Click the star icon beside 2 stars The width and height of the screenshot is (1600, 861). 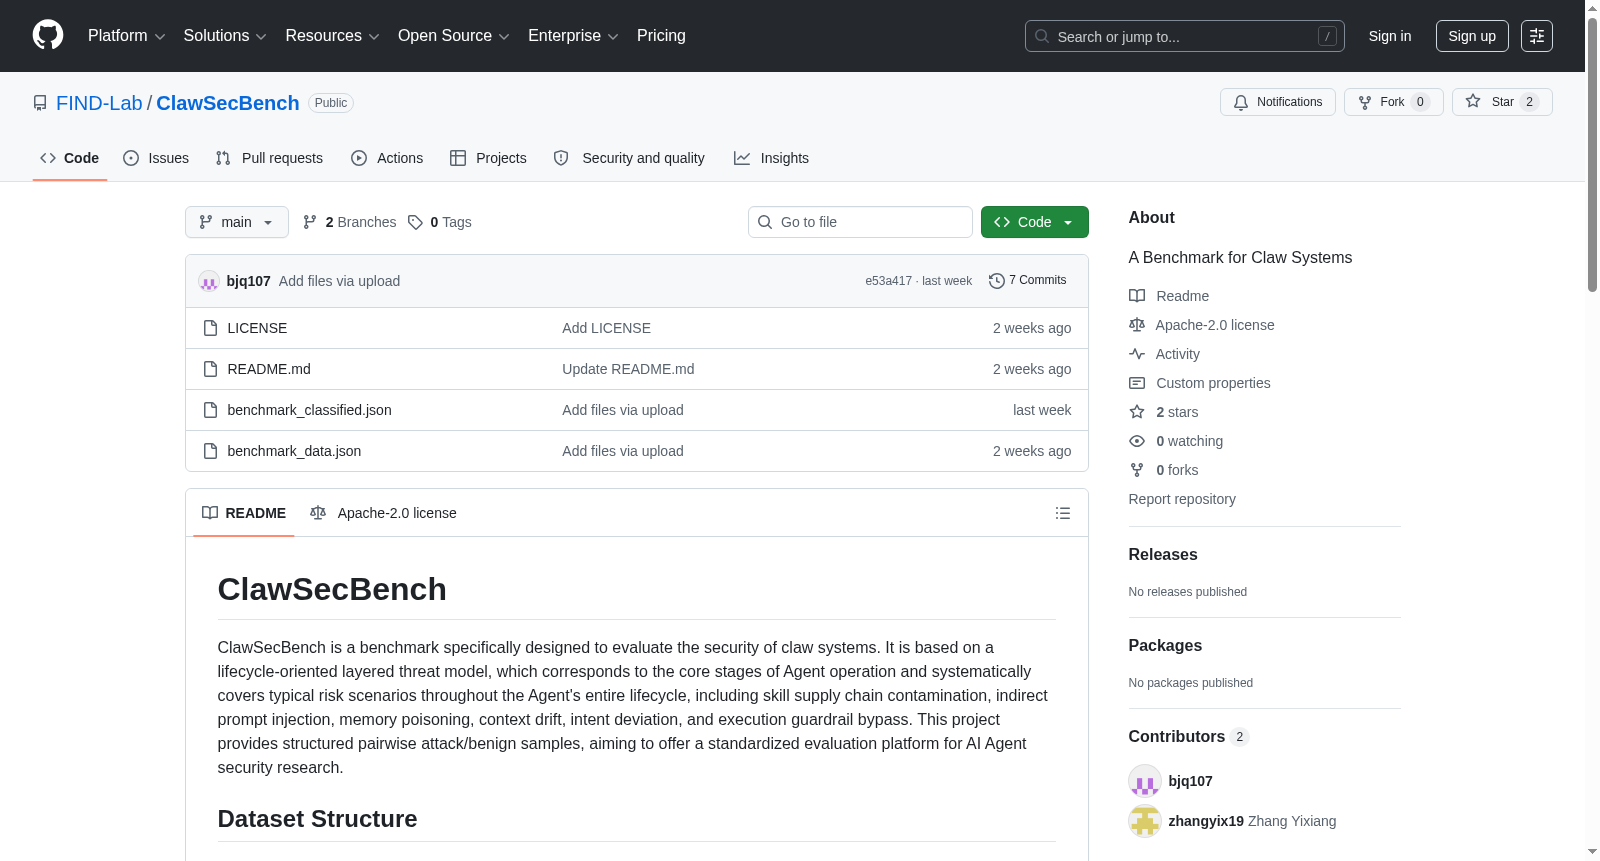tap(1137, 412)
